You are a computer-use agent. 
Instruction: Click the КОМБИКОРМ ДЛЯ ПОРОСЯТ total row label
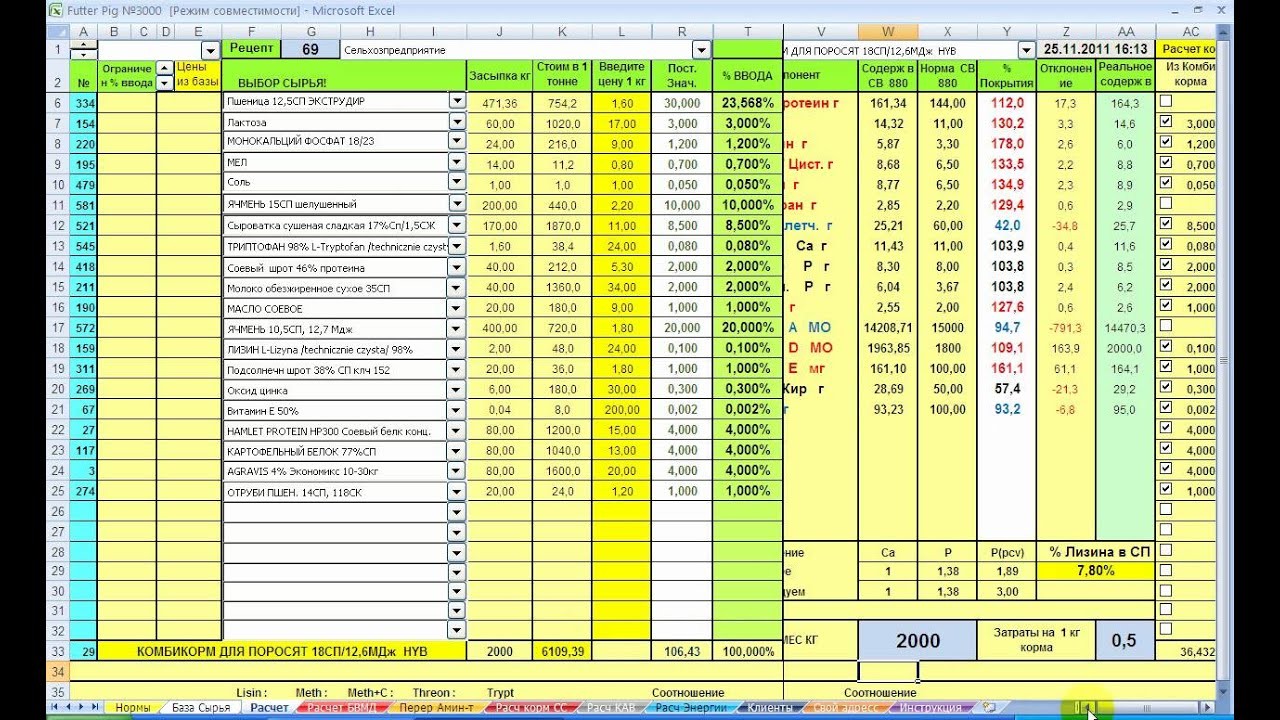tap(282, 651)
